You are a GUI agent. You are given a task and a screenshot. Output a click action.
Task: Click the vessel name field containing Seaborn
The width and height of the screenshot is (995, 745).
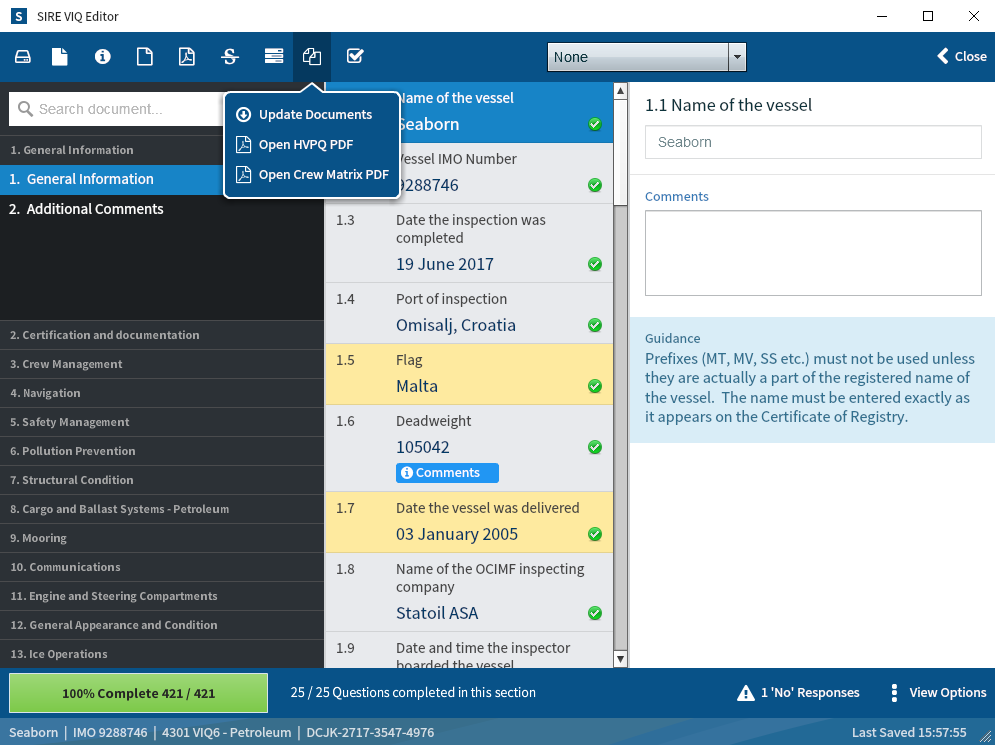(x=813, y=142)
